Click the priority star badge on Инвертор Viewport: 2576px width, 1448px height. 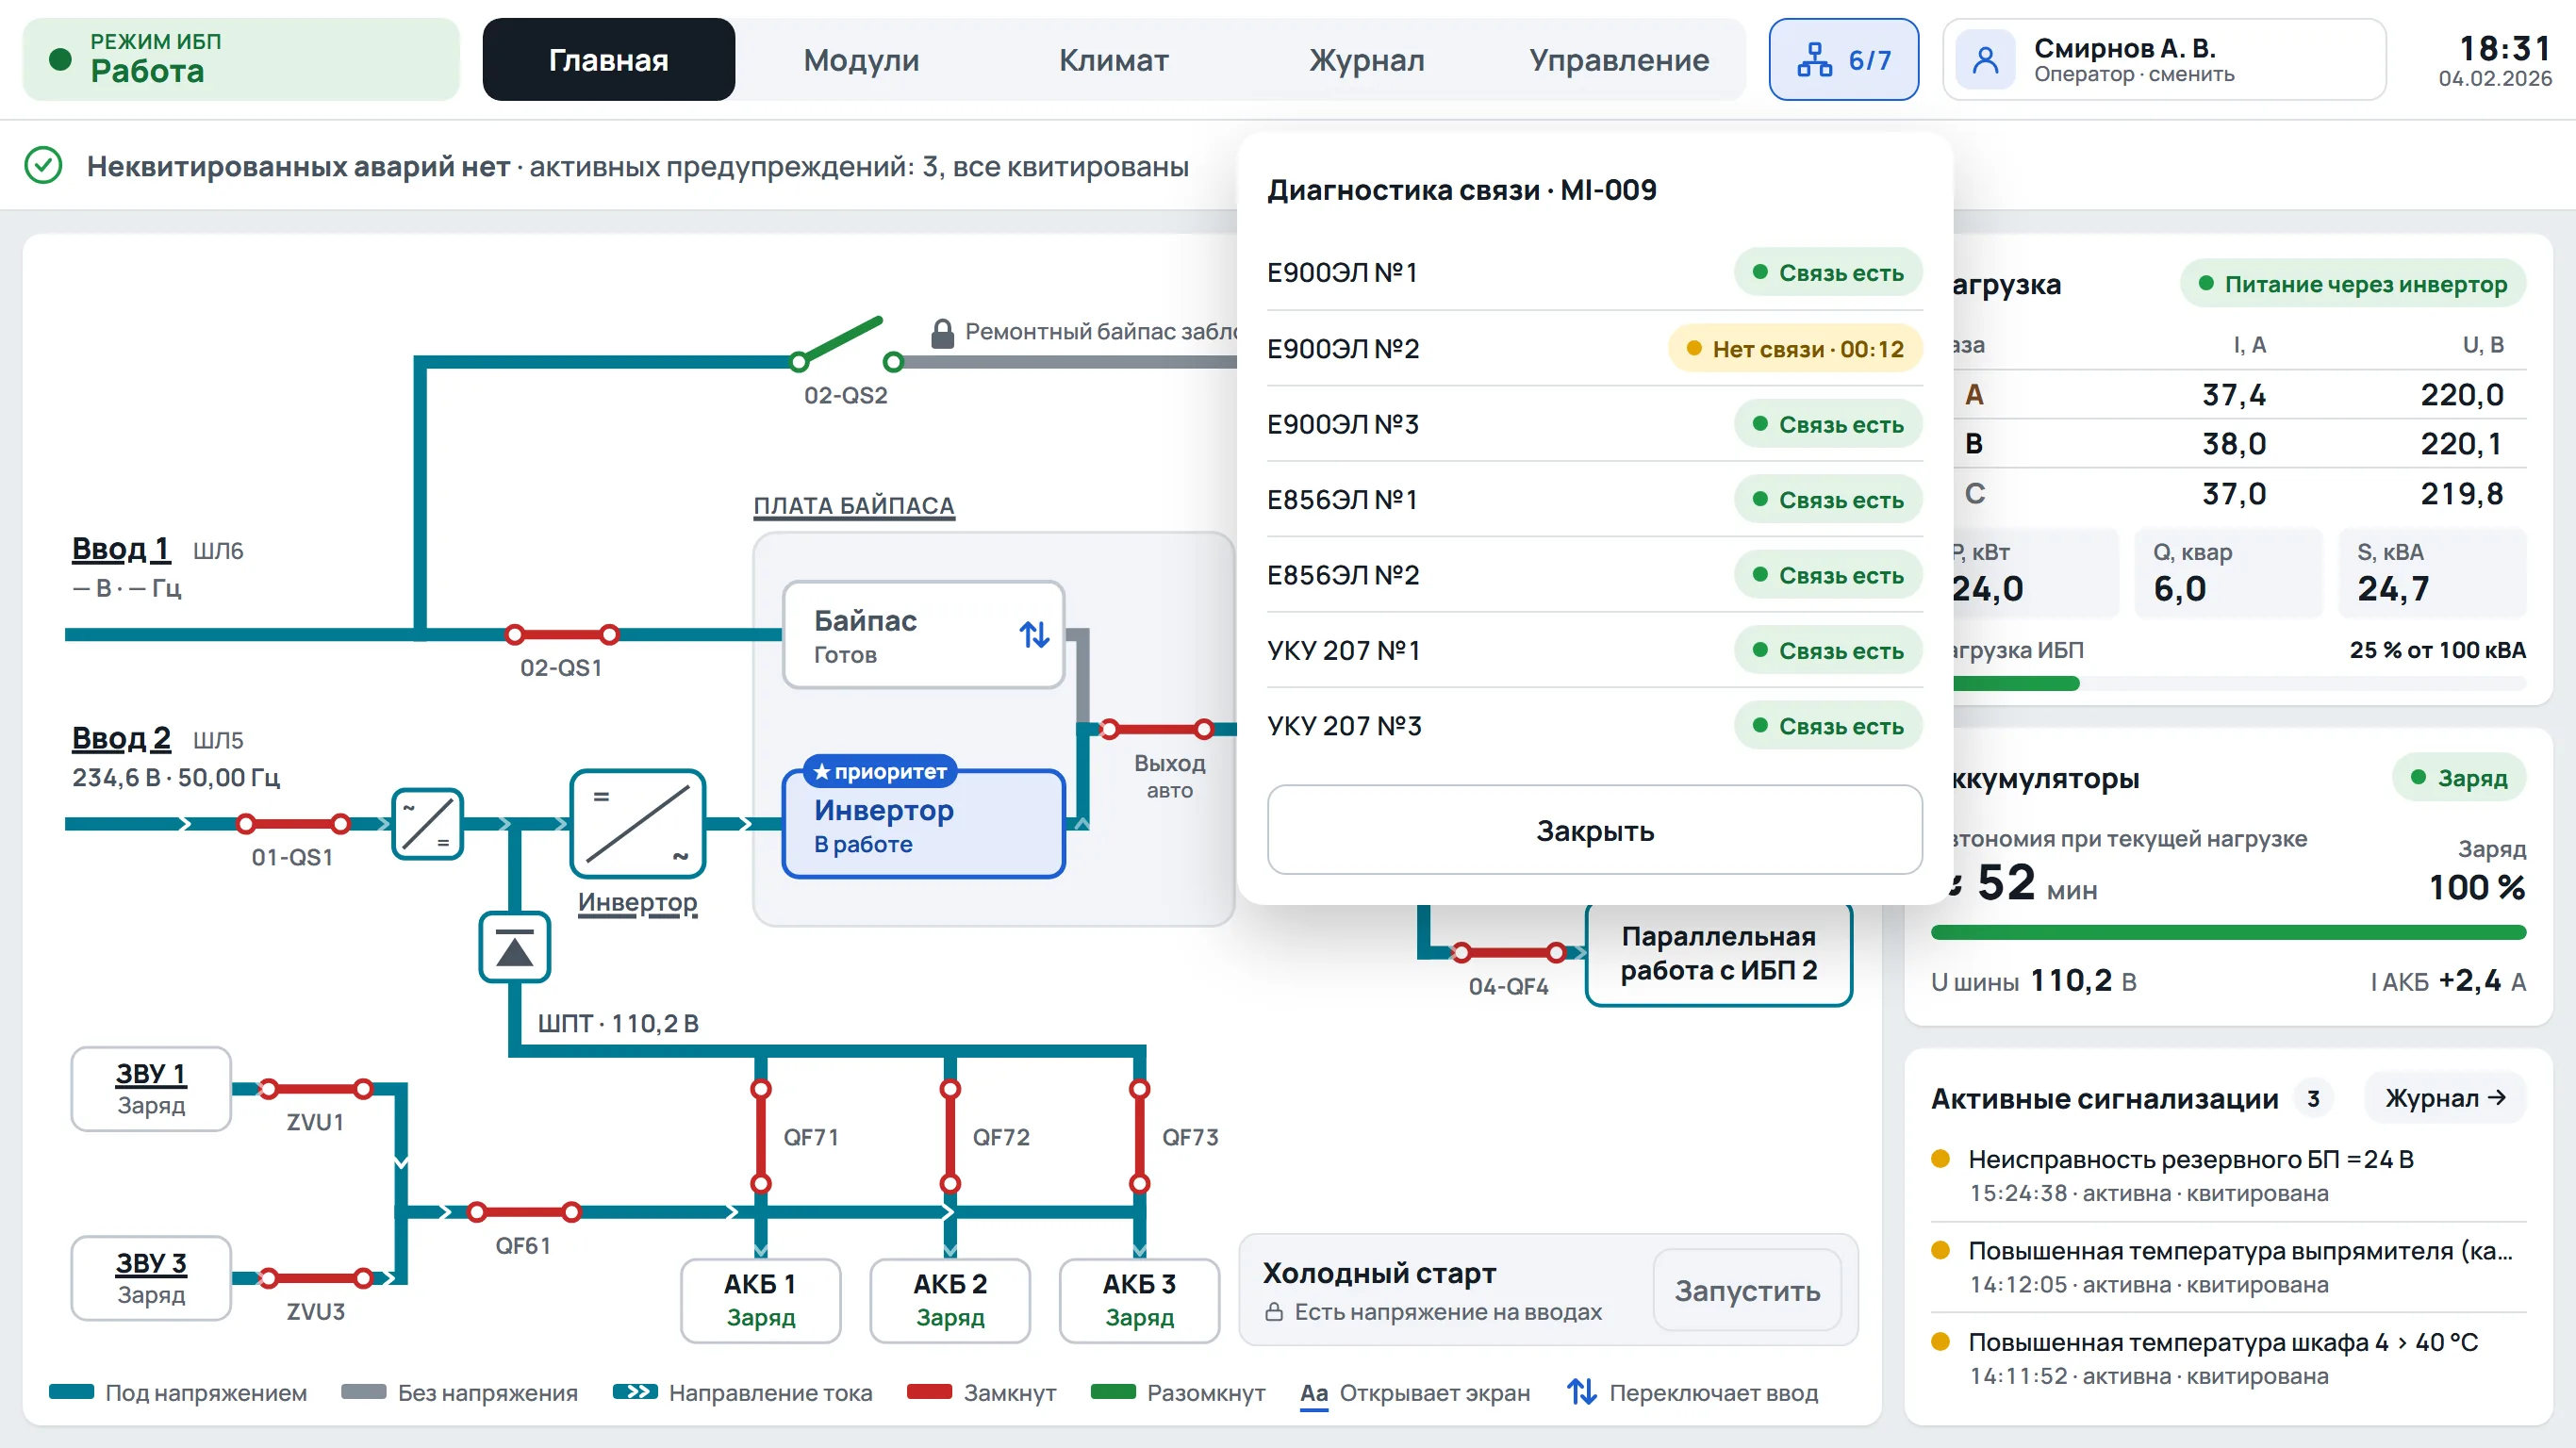pyautogui.click(x=880, y=772)
